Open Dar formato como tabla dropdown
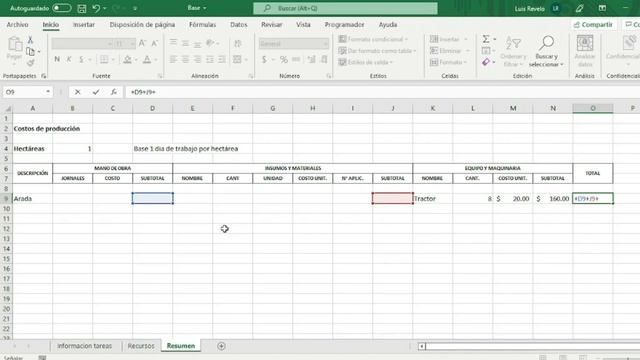This screenshot has height=360, width=640. (378, 51)
